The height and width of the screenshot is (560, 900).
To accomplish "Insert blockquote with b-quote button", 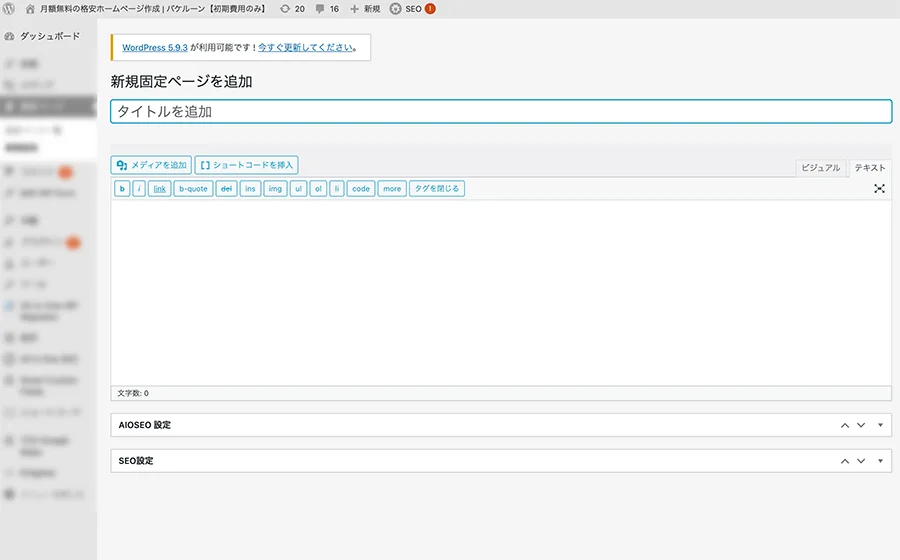I will [x=193, y=189].
